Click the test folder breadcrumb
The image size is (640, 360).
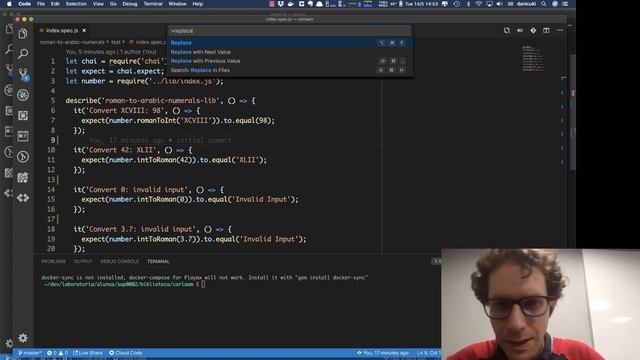tap(116, 42)
